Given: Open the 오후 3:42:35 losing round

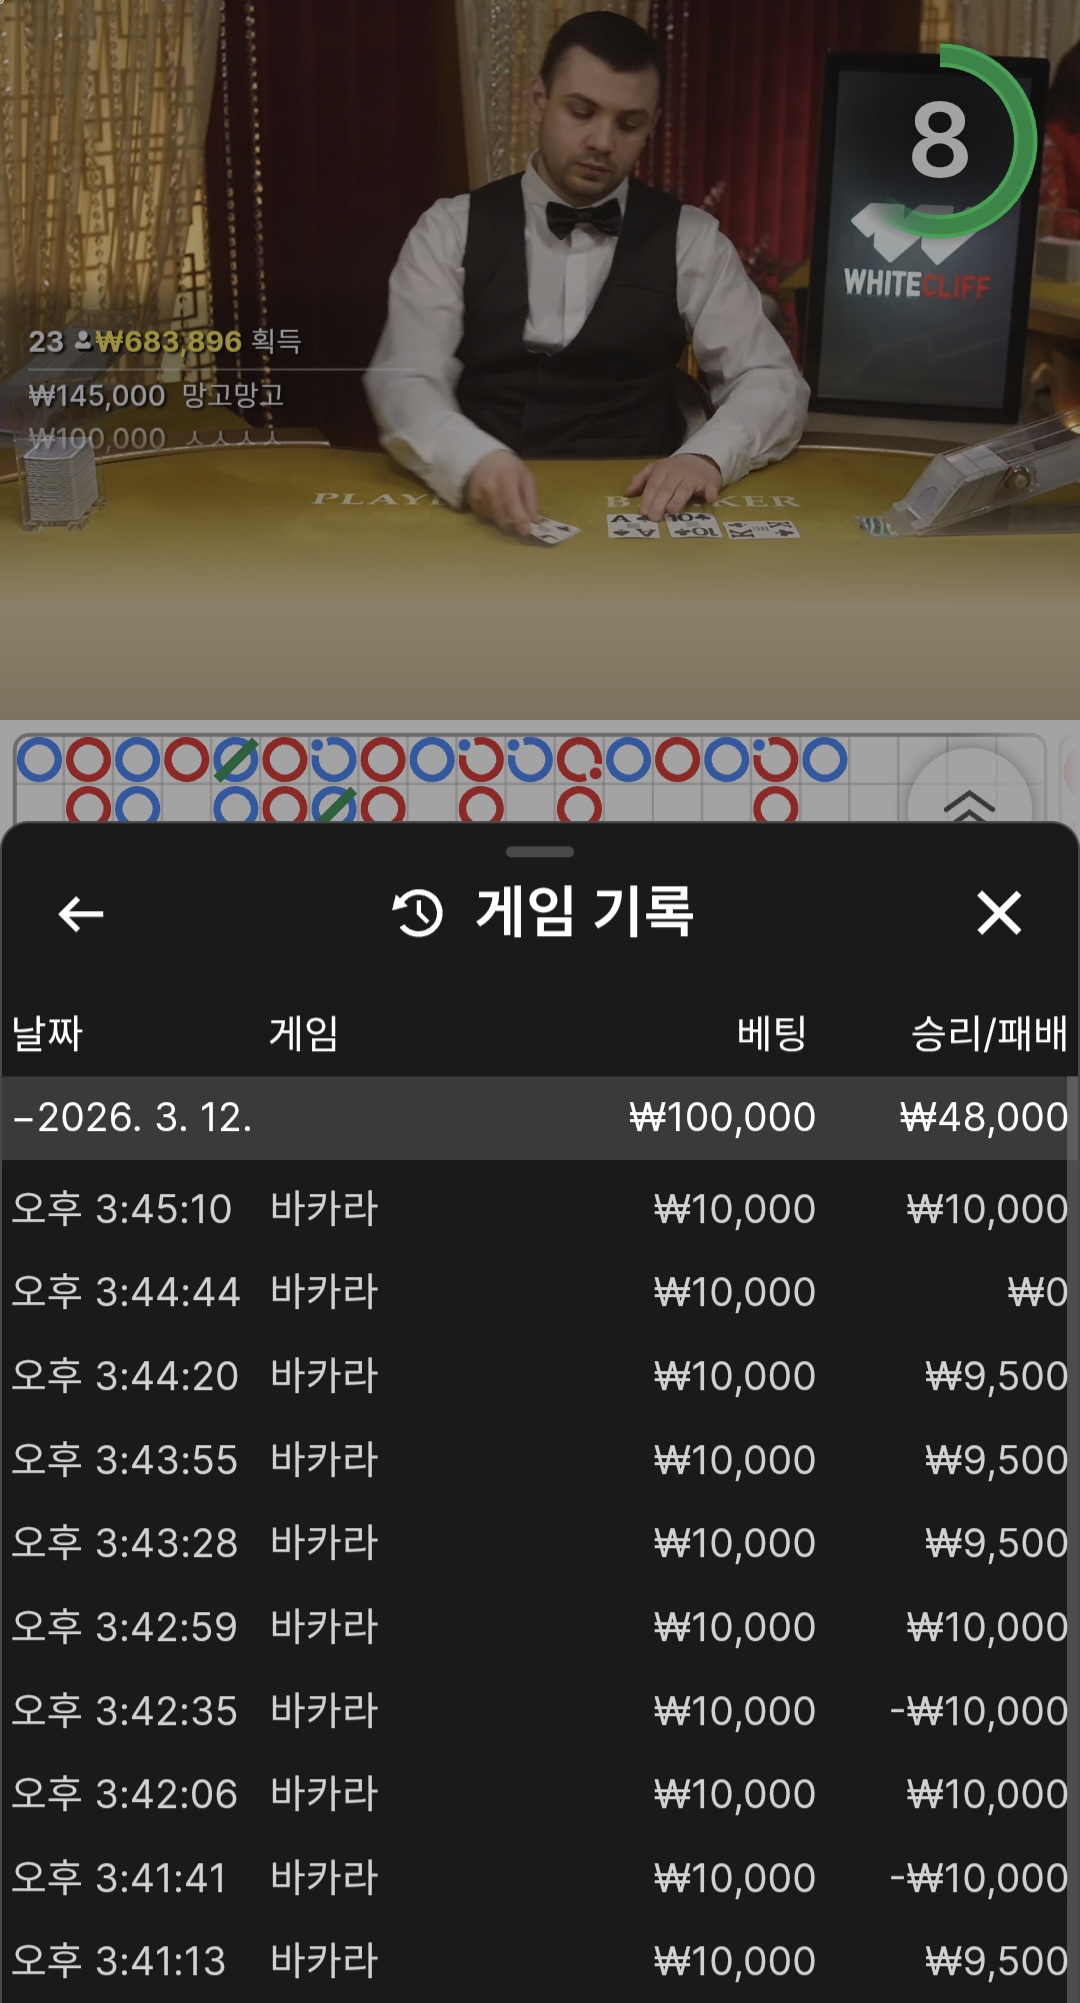Looking at the screenshot, I should pyautogui.click(x=540, y=1711).
